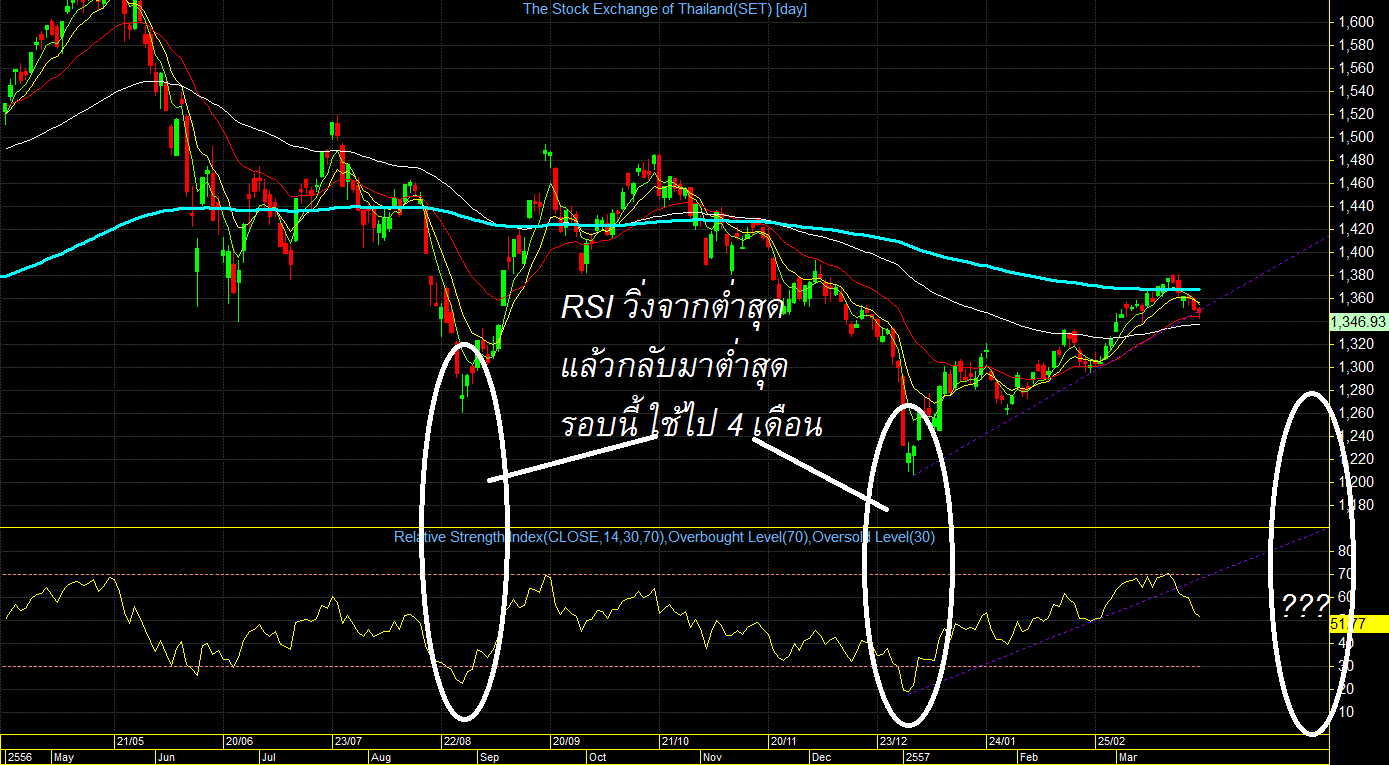Click the 1,580 price axis label
This screenshot has width=1389, height=765.
pos(1354,45)
